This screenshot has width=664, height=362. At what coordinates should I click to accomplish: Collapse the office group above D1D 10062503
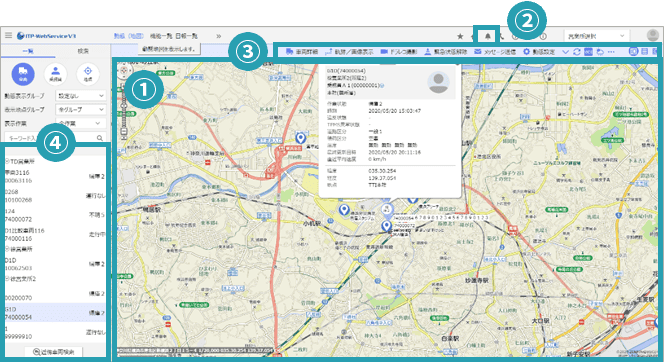7,249
